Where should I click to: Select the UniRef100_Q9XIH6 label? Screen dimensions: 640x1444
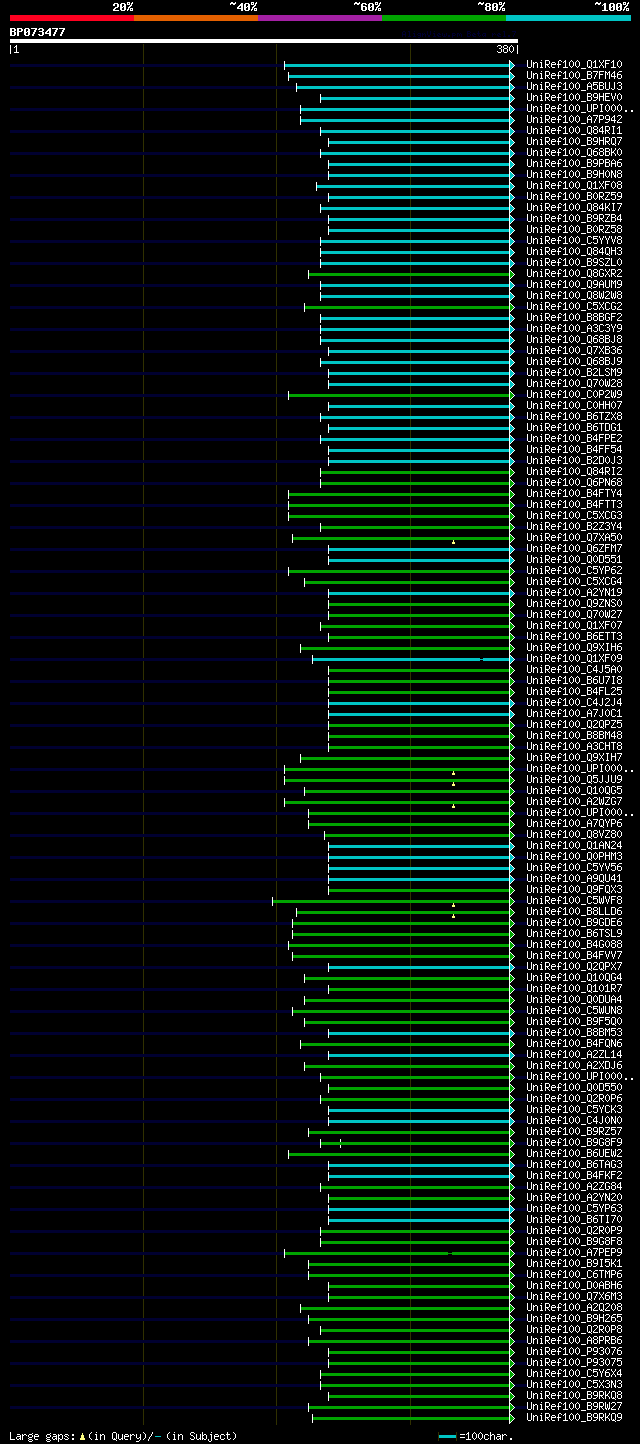[574, 648]
